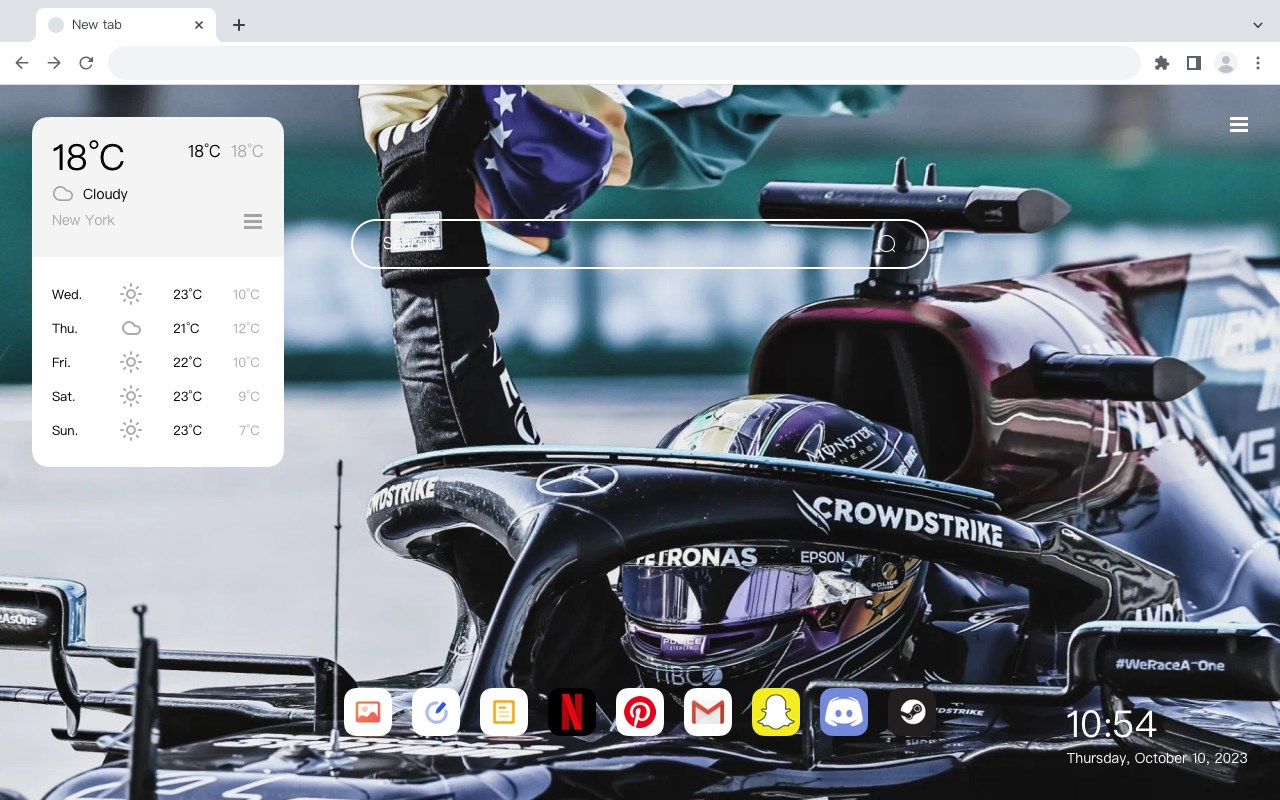Click the browser back arrow
Screen dimensions: 1280x800
click(x=22, y=63)
